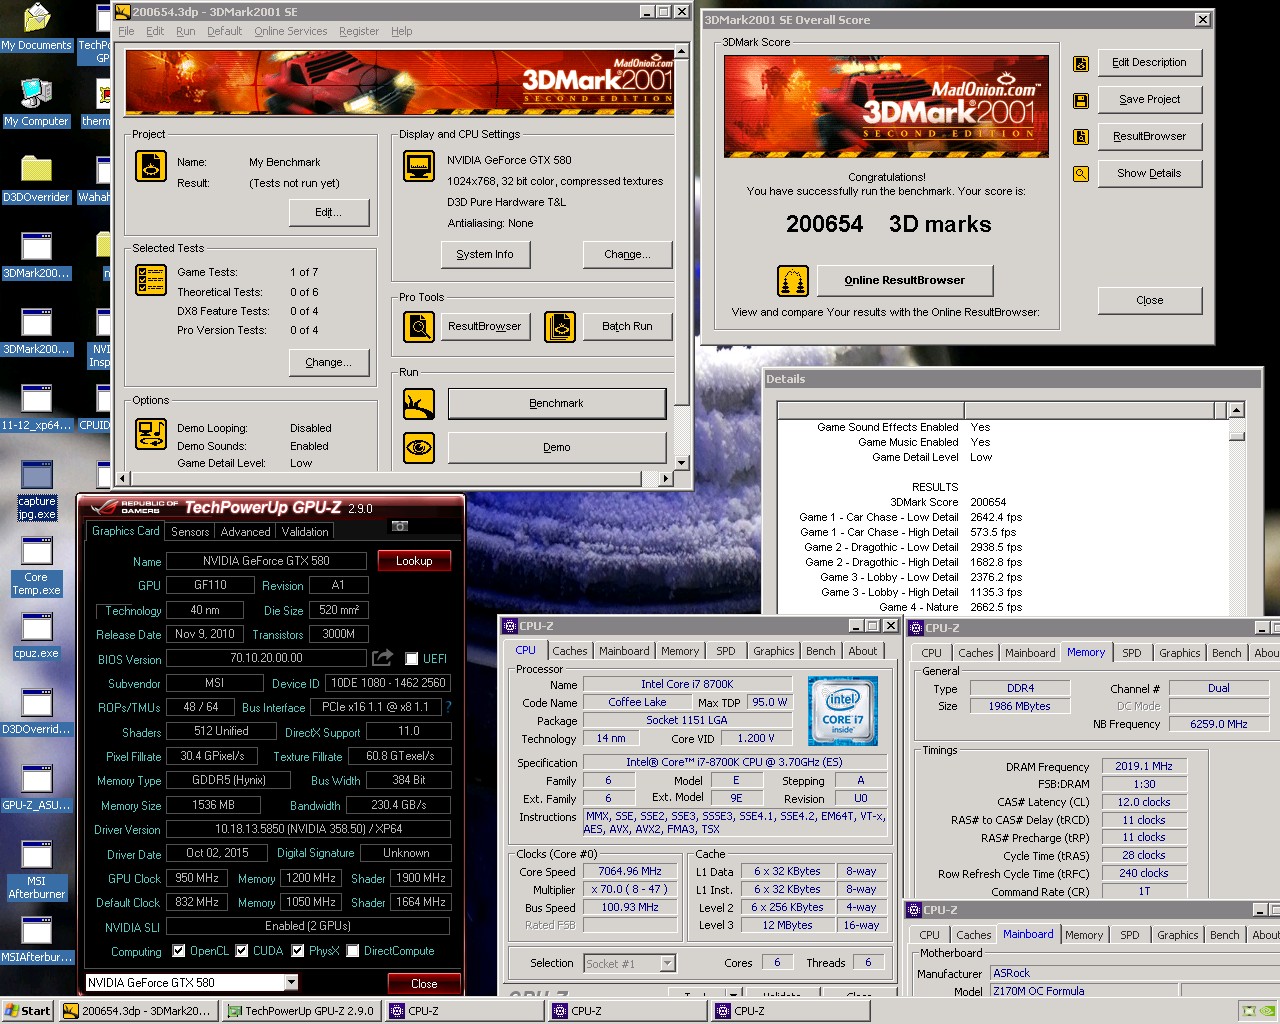This screenshot has width=1280, height=1024.
Task: Launch Core Temp.exe from desktop
Action: click(x=36, y=566)
